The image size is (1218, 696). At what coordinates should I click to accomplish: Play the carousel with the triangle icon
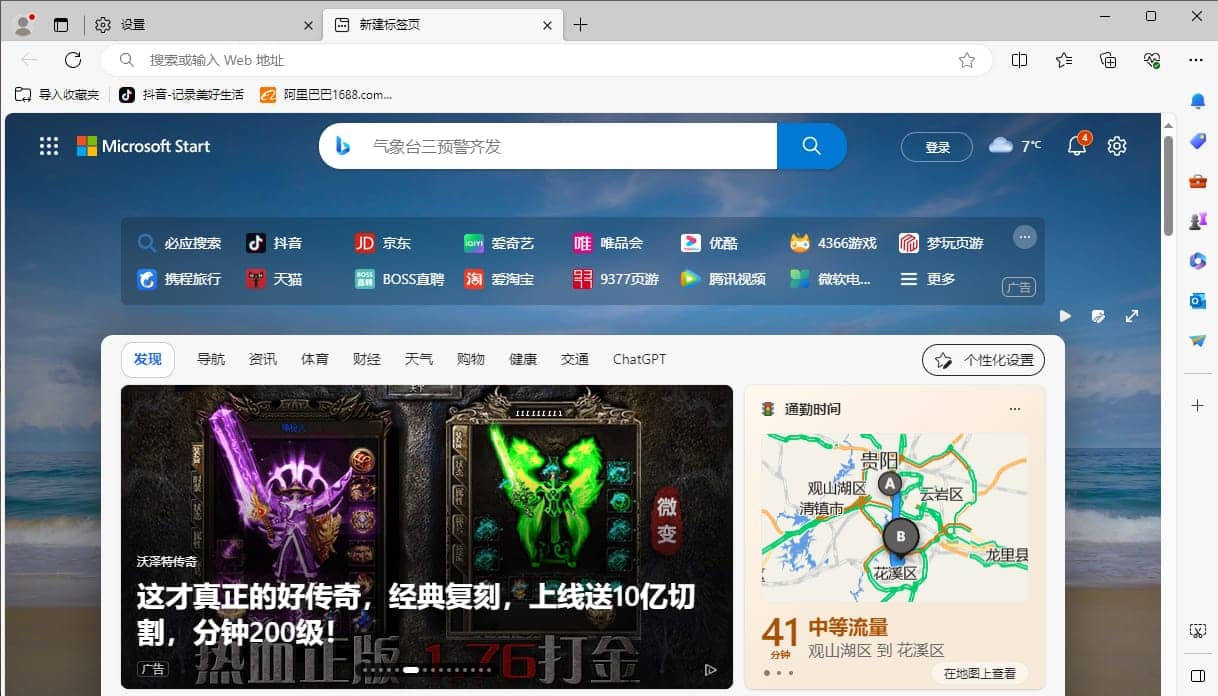click(711, 670)
